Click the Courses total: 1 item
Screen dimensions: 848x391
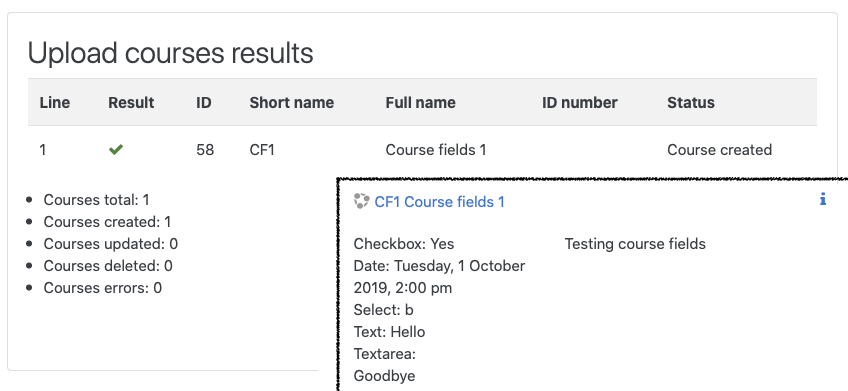96,200
